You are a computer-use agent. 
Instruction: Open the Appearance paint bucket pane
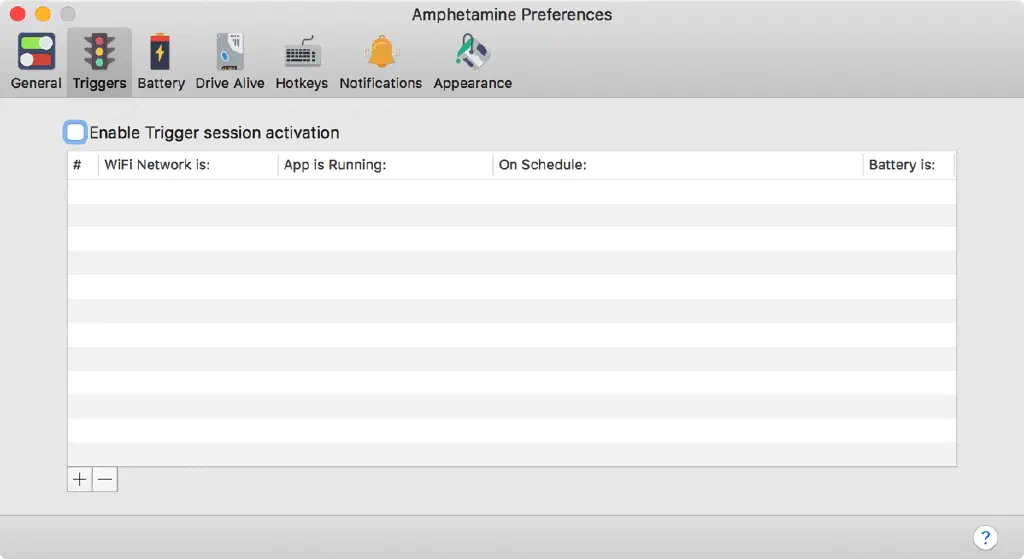(x=472, y=61)
